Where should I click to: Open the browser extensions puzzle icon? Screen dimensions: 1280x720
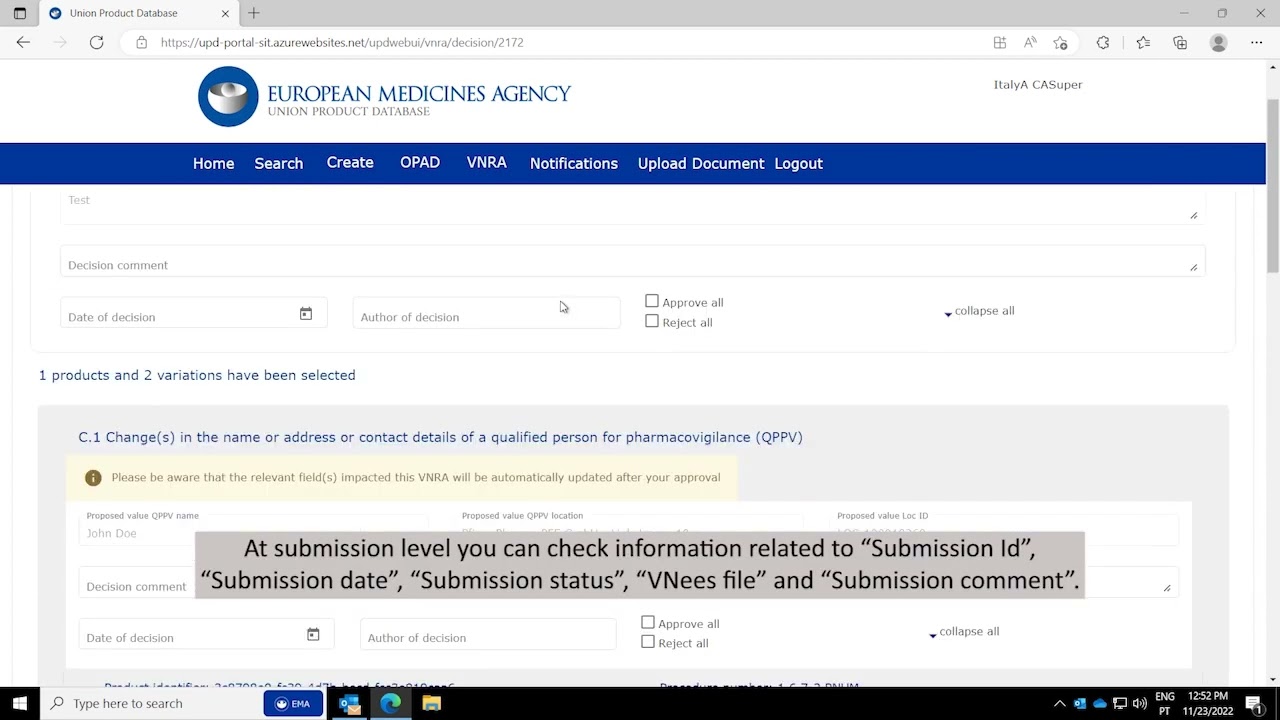point(1103,42)
